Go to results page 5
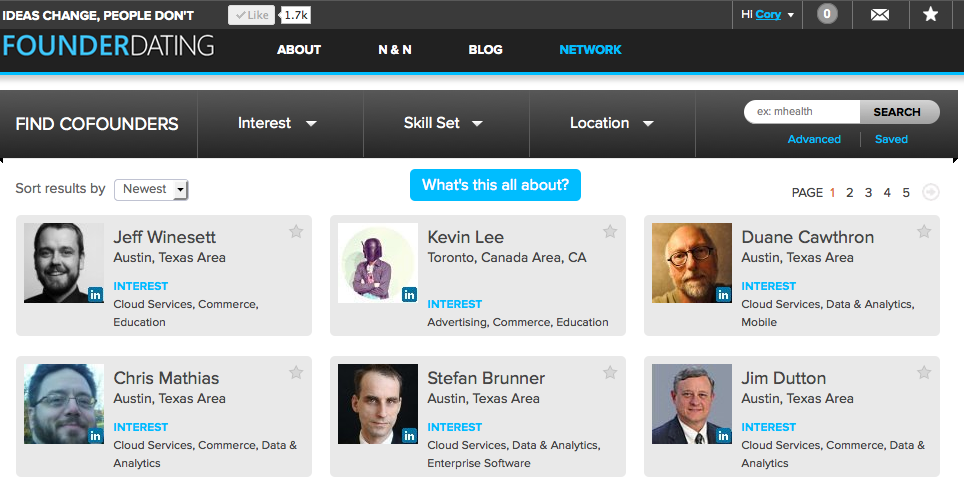 pyautogui.click(x=906, y=193)
